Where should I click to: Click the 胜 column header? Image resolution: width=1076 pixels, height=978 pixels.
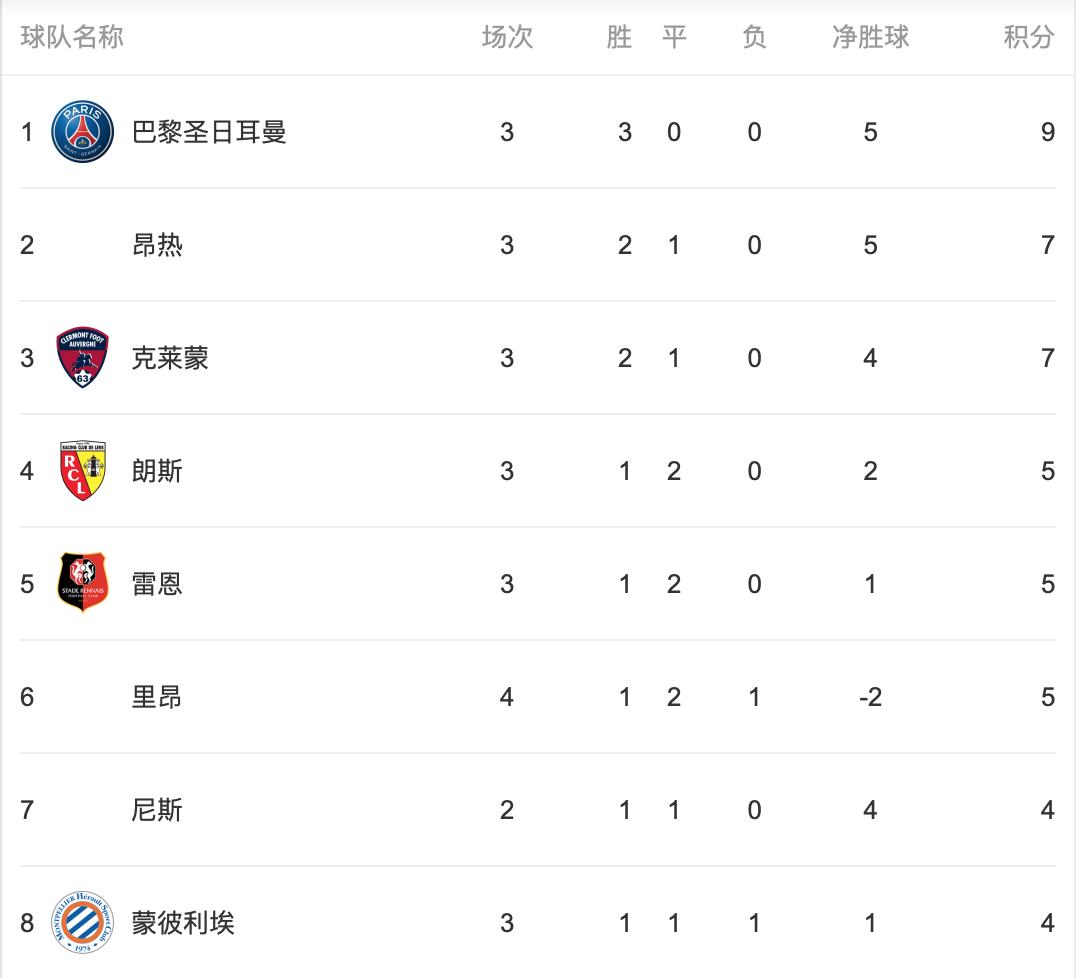coord(619,38)
